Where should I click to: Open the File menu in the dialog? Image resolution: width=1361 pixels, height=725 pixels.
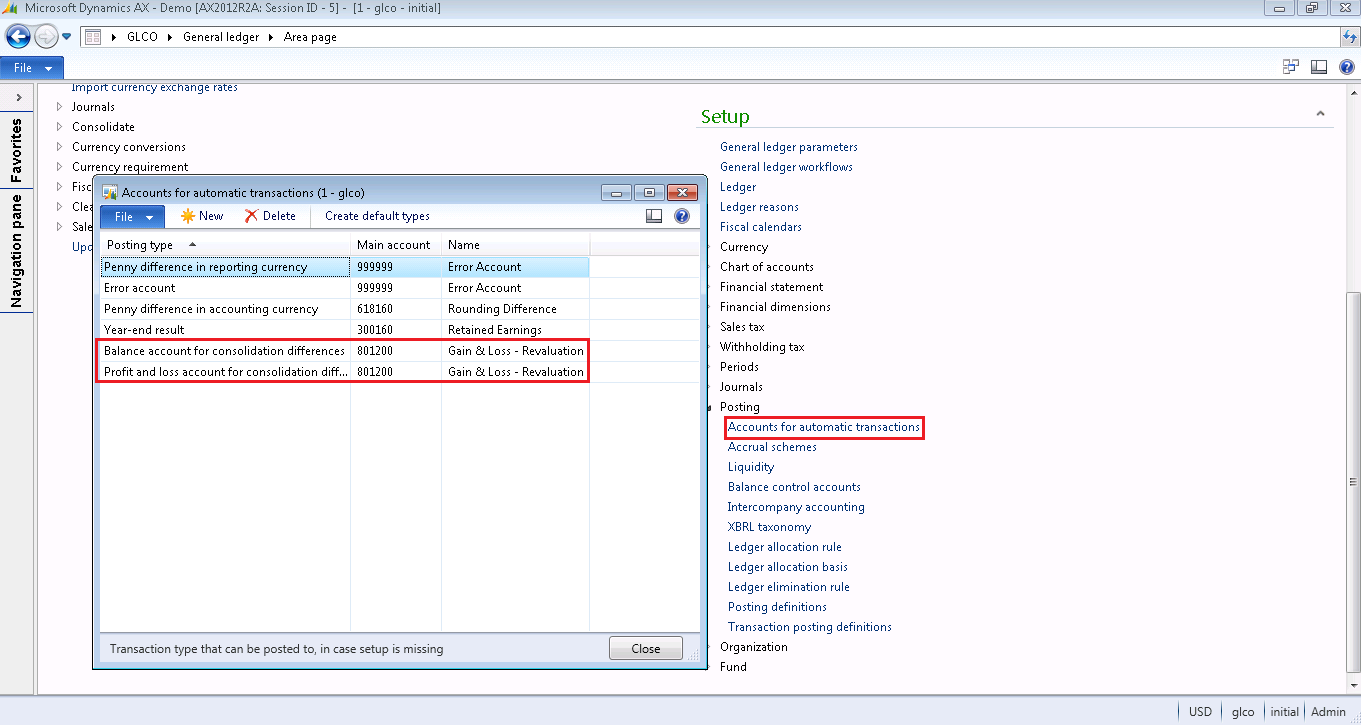(x=132, y=216)
